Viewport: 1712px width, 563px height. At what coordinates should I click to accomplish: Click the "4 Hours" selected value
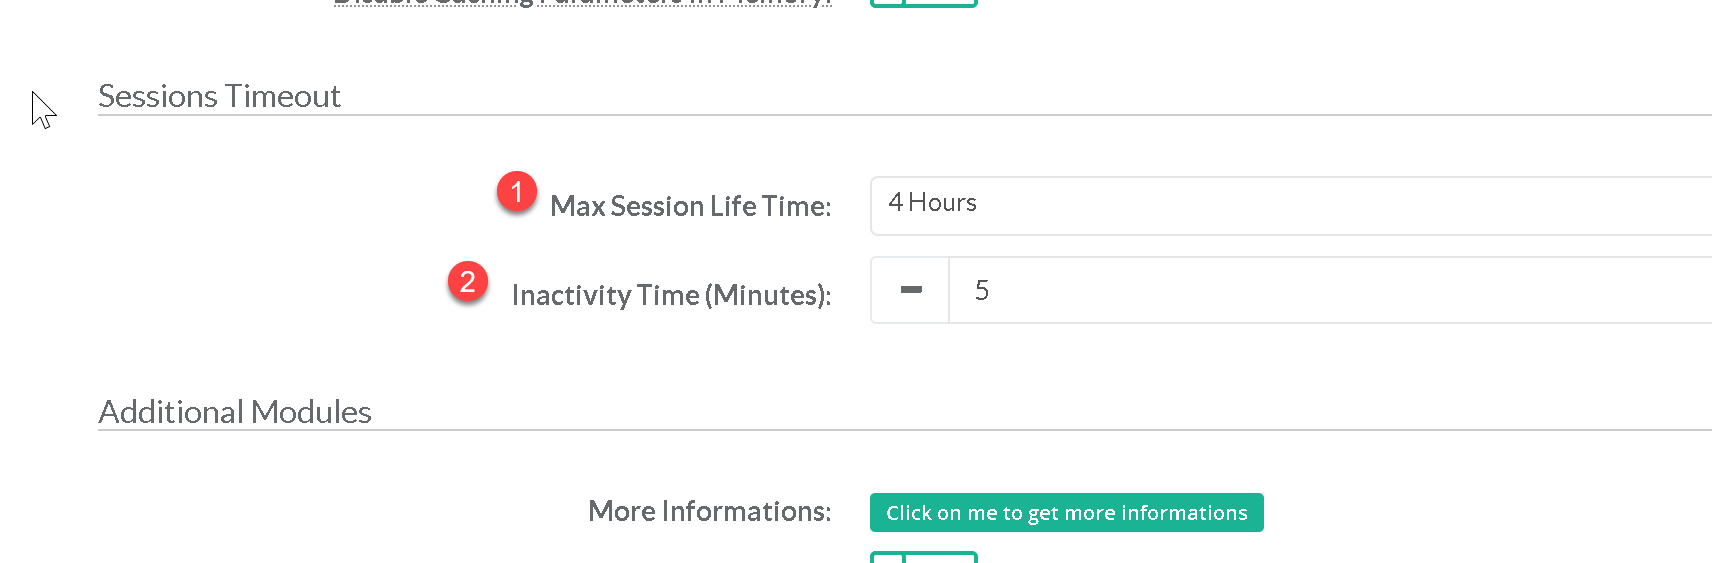pyautogui.click(x=932, y=203)
